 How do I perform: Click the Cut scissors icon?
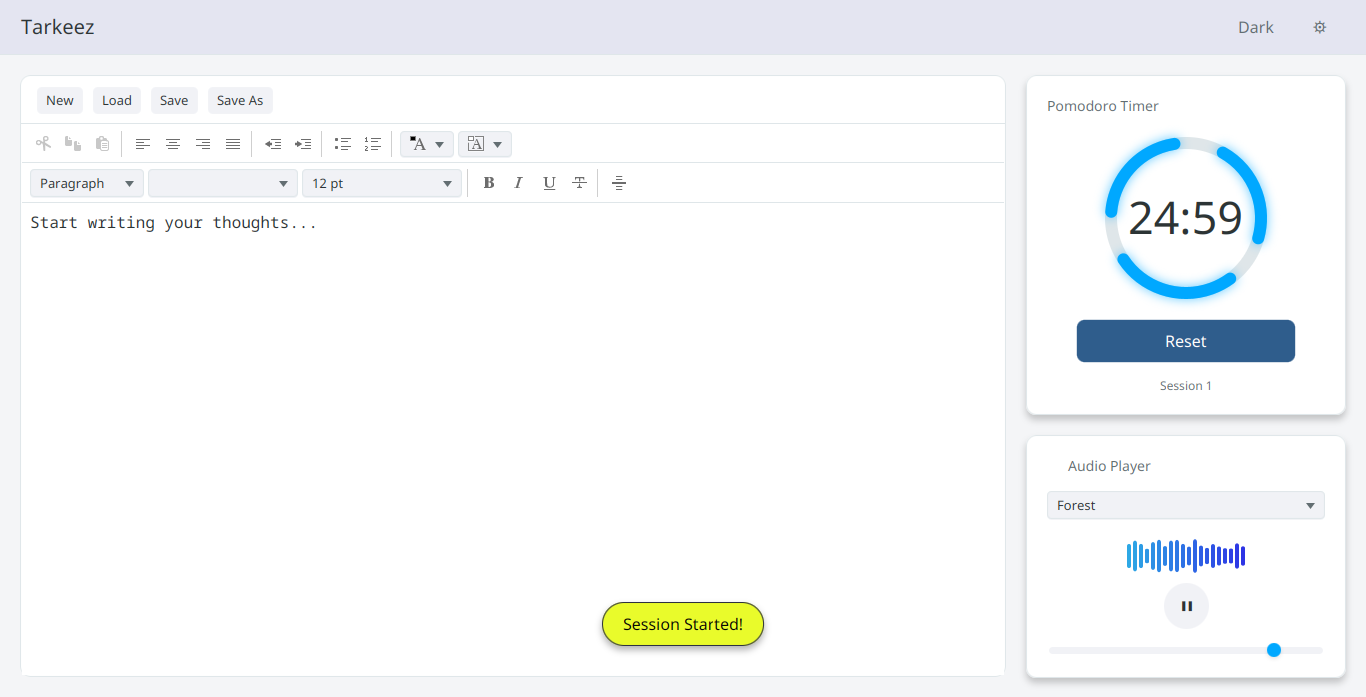pos(43,144)
